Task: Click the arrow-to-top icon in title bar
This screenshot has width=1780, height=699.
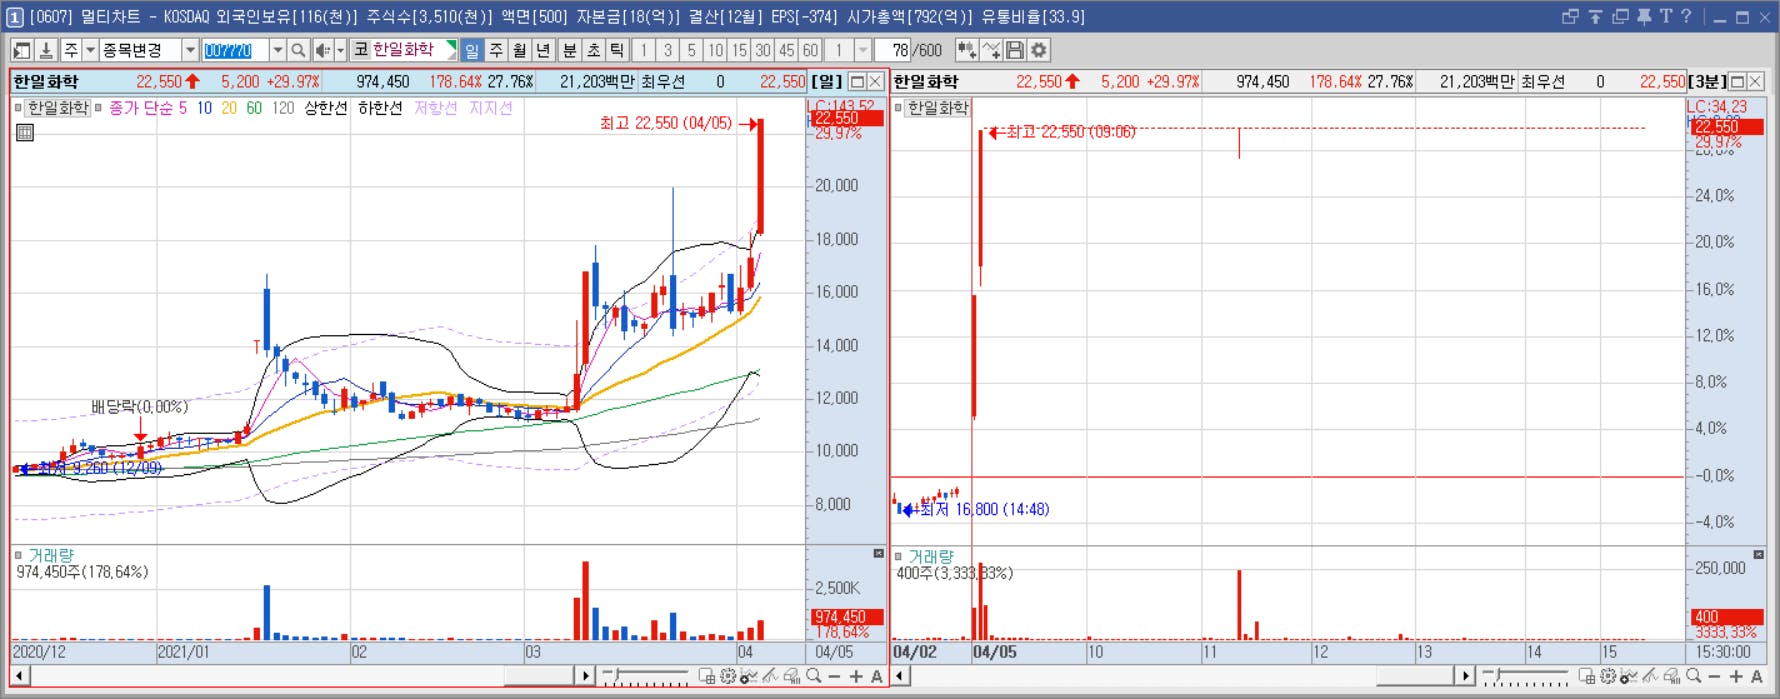Action: click(1595, 16)
